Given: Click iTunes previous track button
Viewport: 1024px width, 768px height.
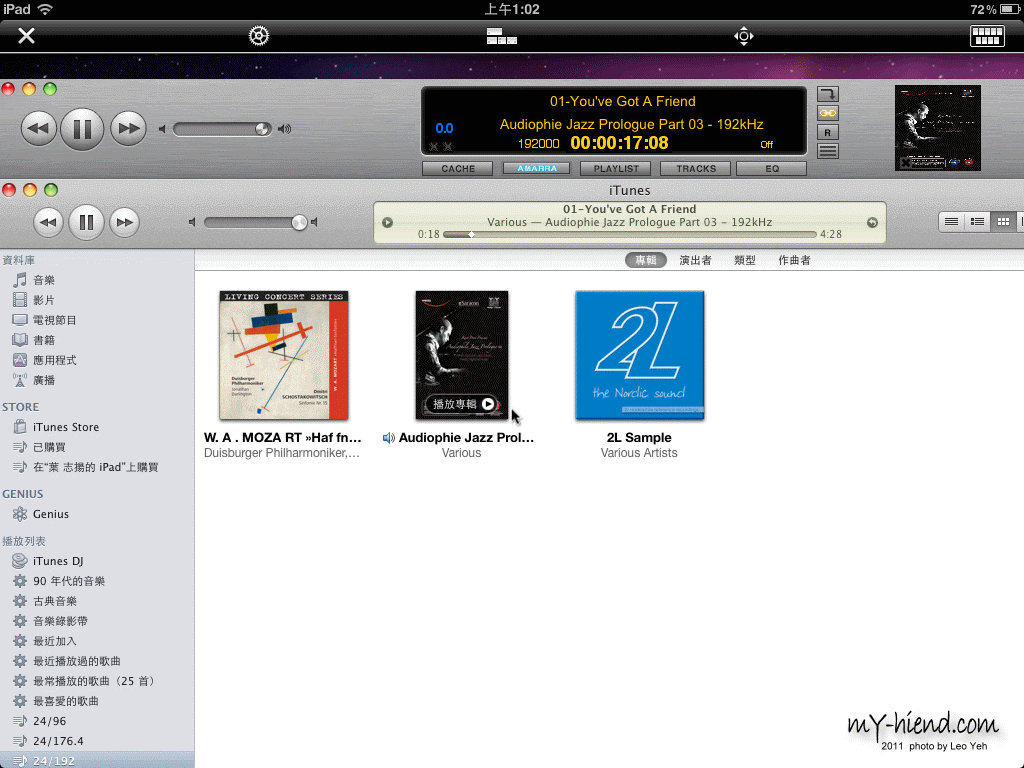Looking at the screenshot, I should [48, 222].
